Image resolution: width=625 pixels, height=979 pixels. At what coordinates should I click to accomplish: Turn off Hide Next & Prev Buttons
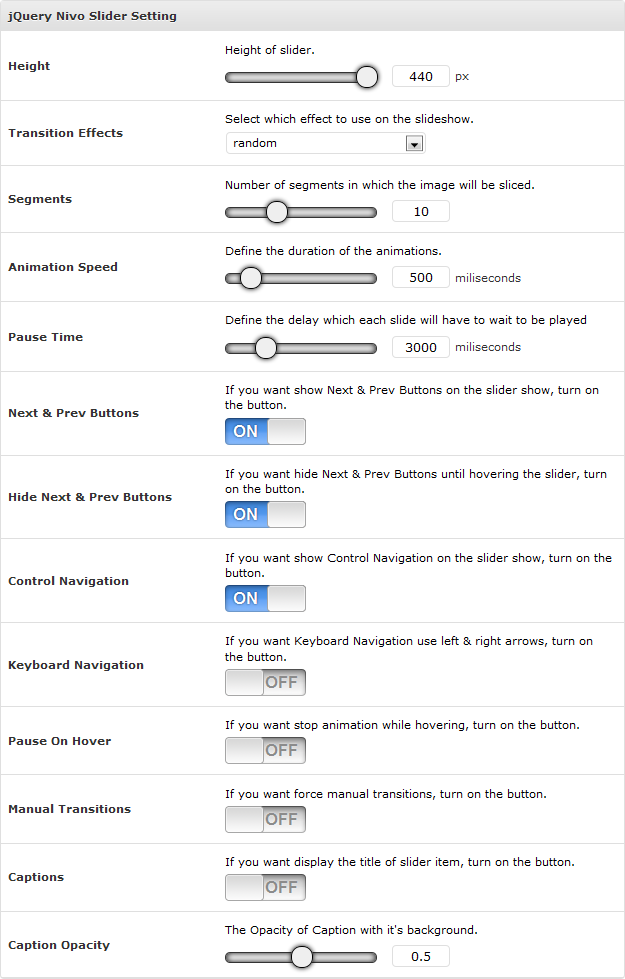pos(265,514)
